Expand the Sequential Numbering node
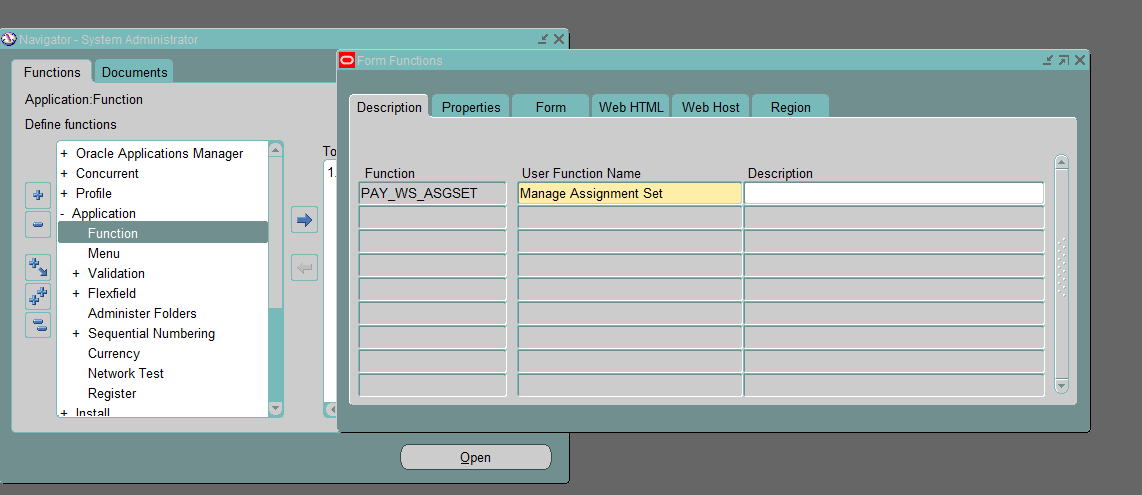The width and height of the screenshot is (1142, 495). [x=76, y=333]
